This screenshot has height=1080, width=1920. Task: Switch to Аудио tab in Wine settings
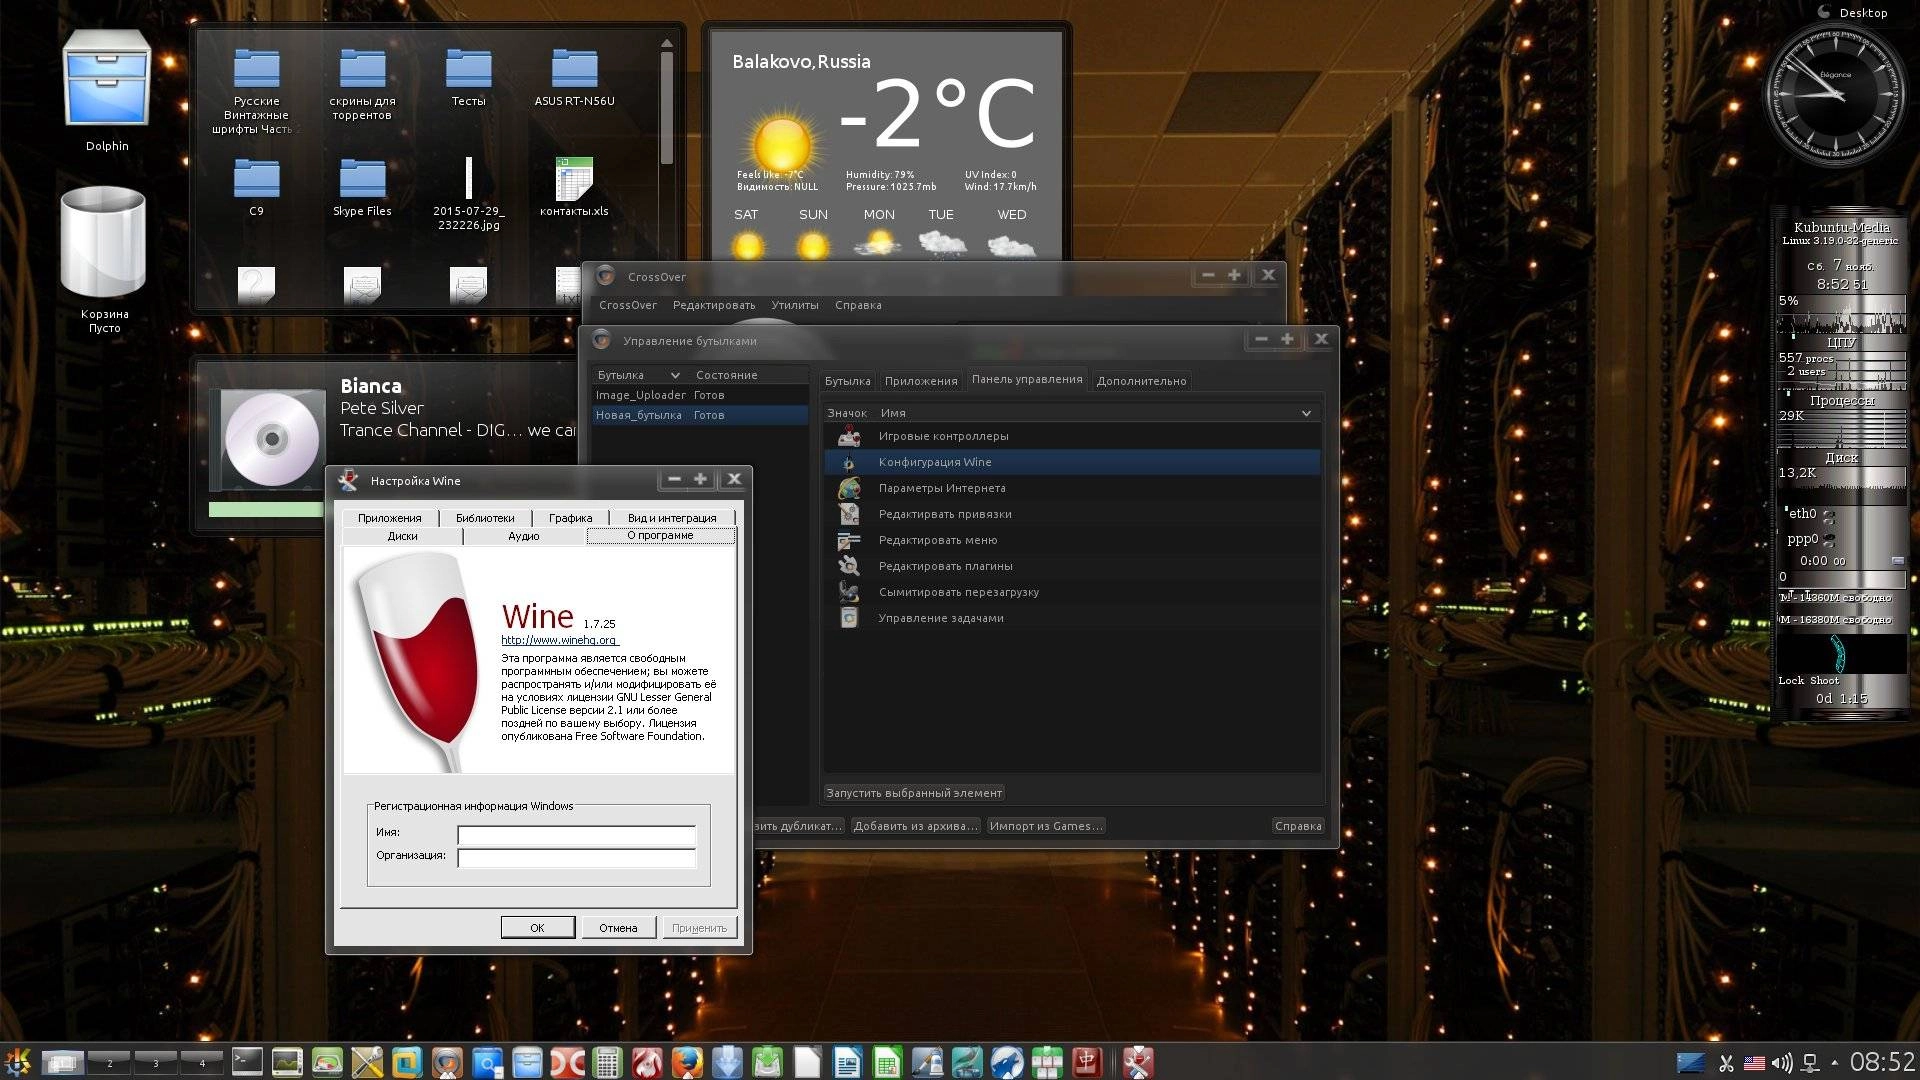(x=524, y=536)
